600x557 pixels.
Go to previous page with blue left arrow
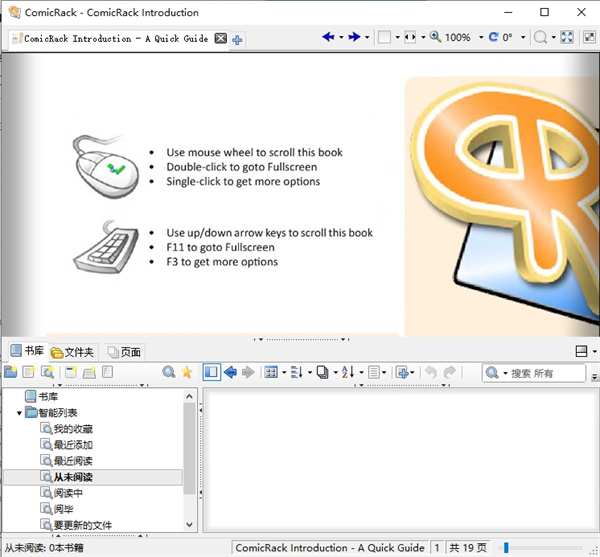(x=328, y=37)
